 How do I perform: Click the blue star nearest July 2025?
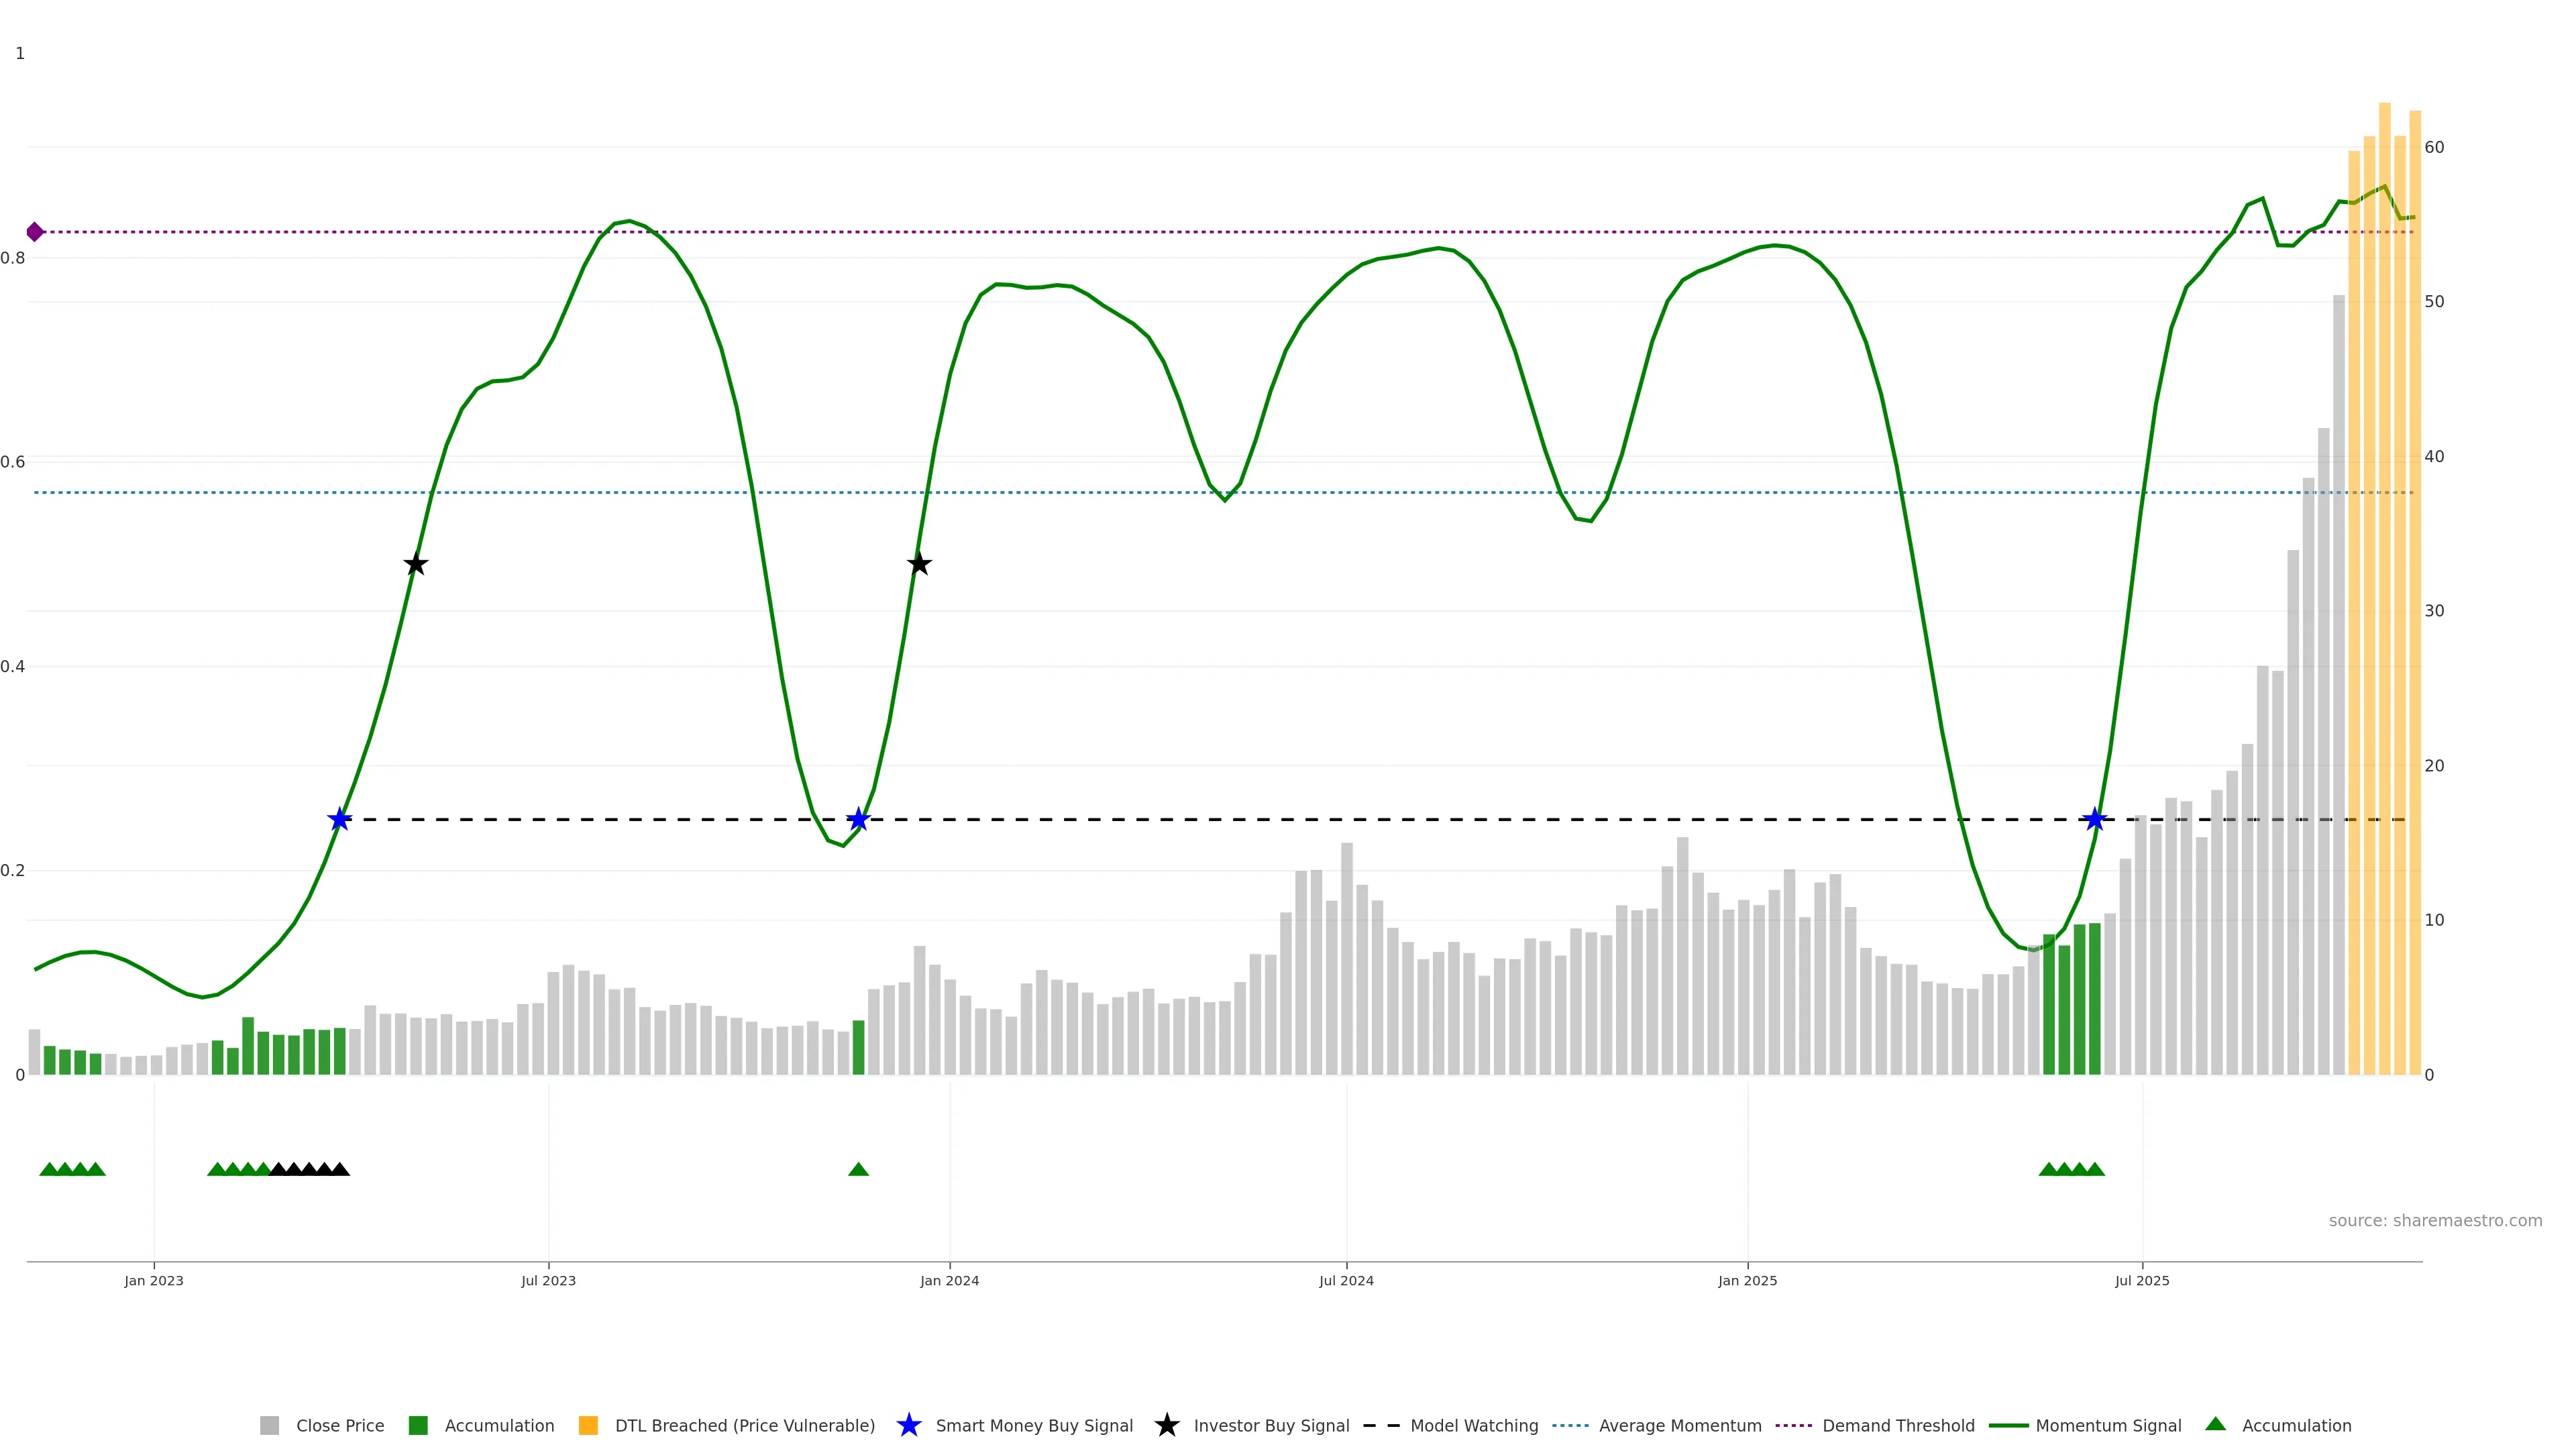coord(2094,820)
